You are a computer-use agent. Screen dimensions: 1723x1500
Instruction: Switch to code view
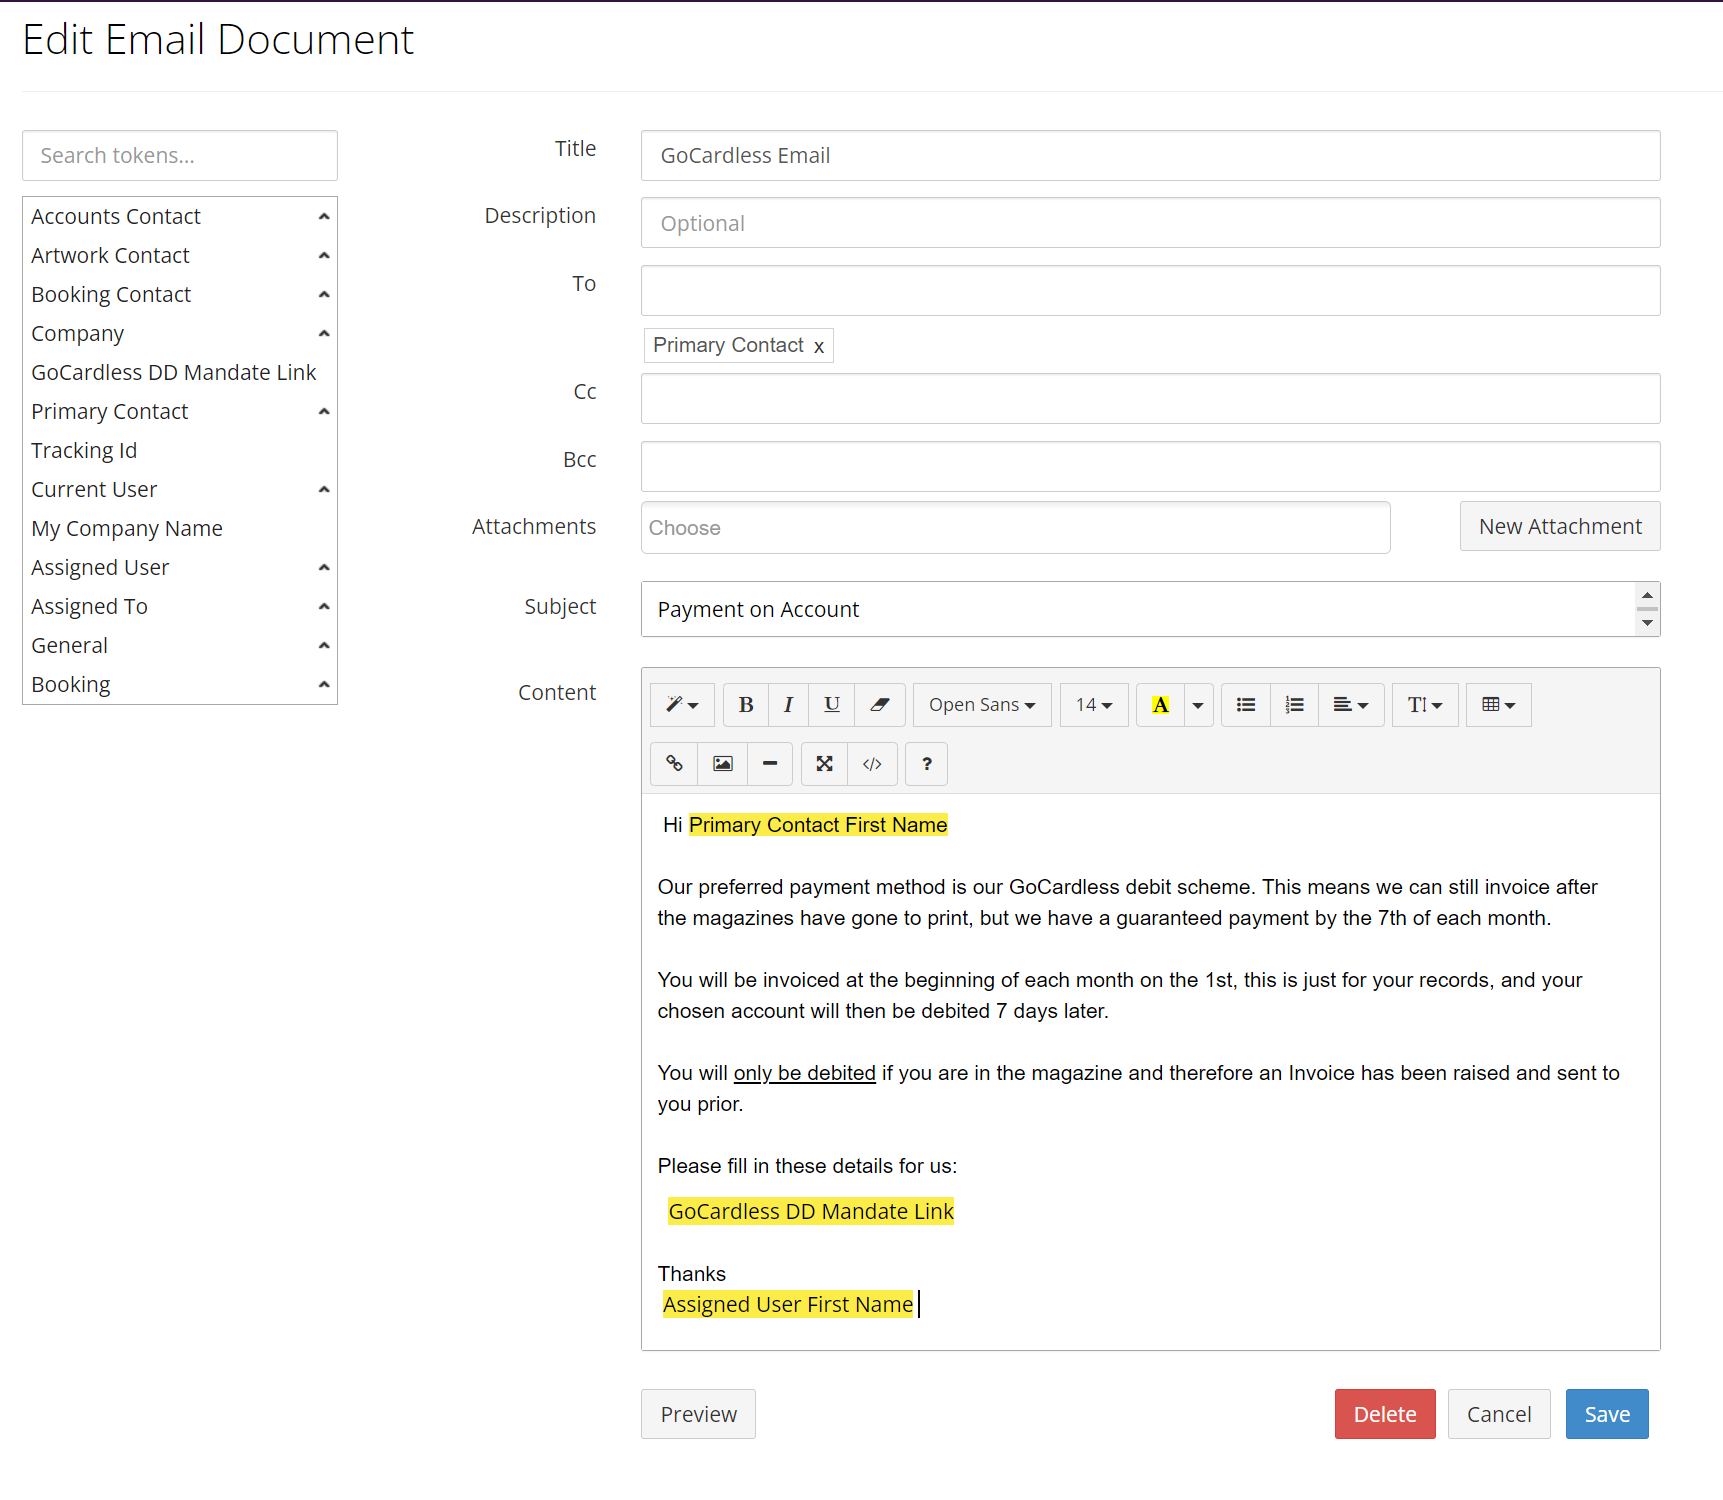pos(872,764)
